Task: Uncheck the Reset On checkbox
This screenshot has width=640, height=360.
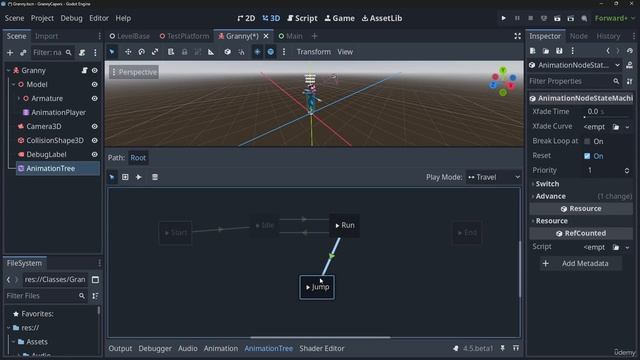Action: click(x=587, y=156)
